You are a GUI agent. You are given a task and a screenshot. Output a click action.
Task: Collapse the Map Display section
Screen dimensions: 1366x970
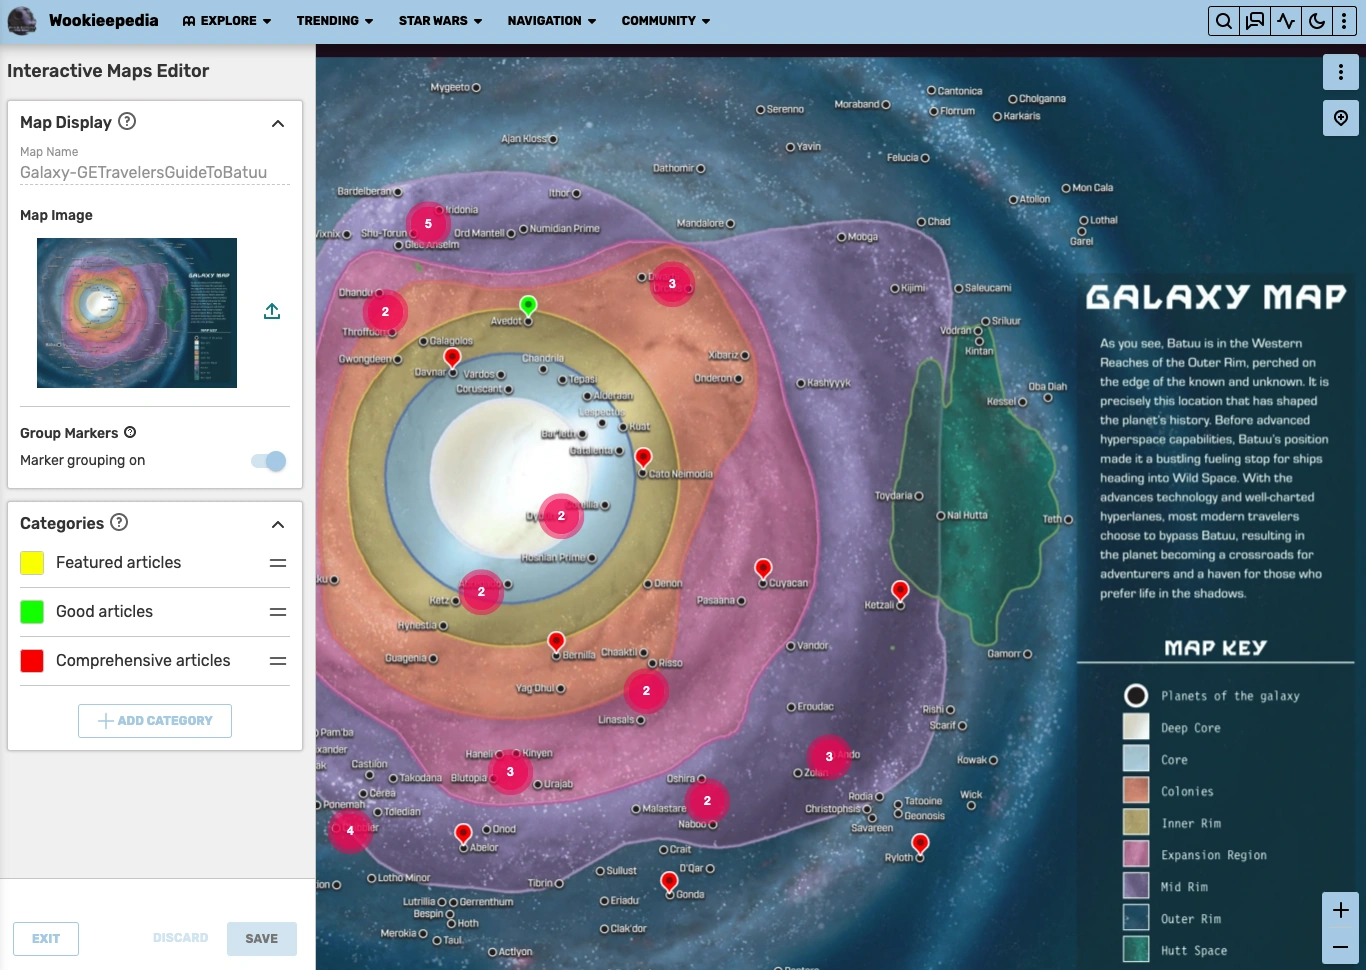point(278,123)
